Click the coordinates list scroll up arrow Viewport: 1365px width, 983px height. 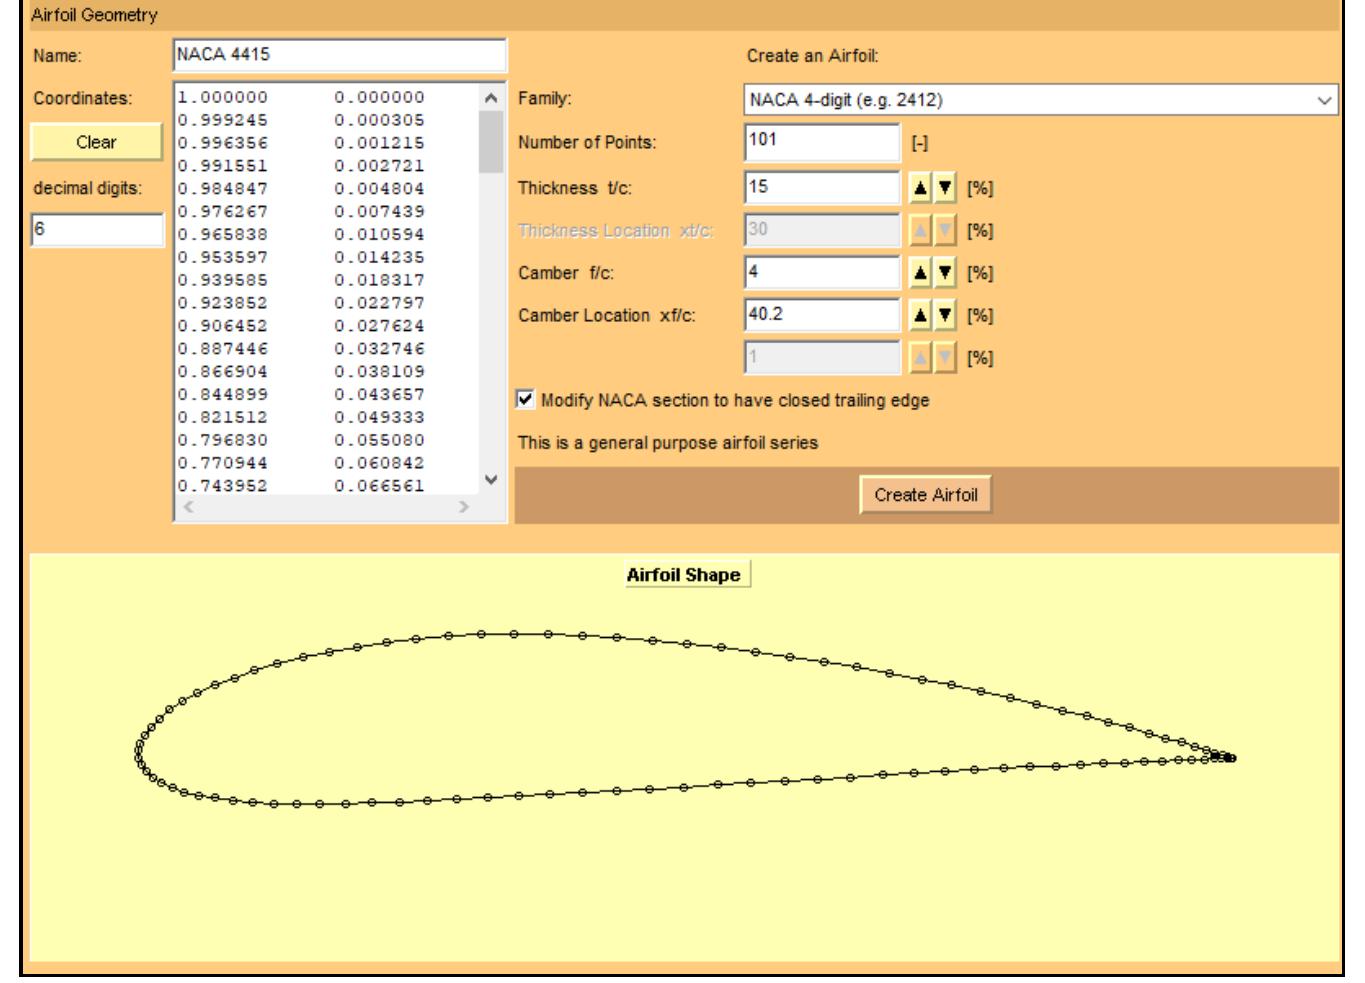click(x=490, y=98)
